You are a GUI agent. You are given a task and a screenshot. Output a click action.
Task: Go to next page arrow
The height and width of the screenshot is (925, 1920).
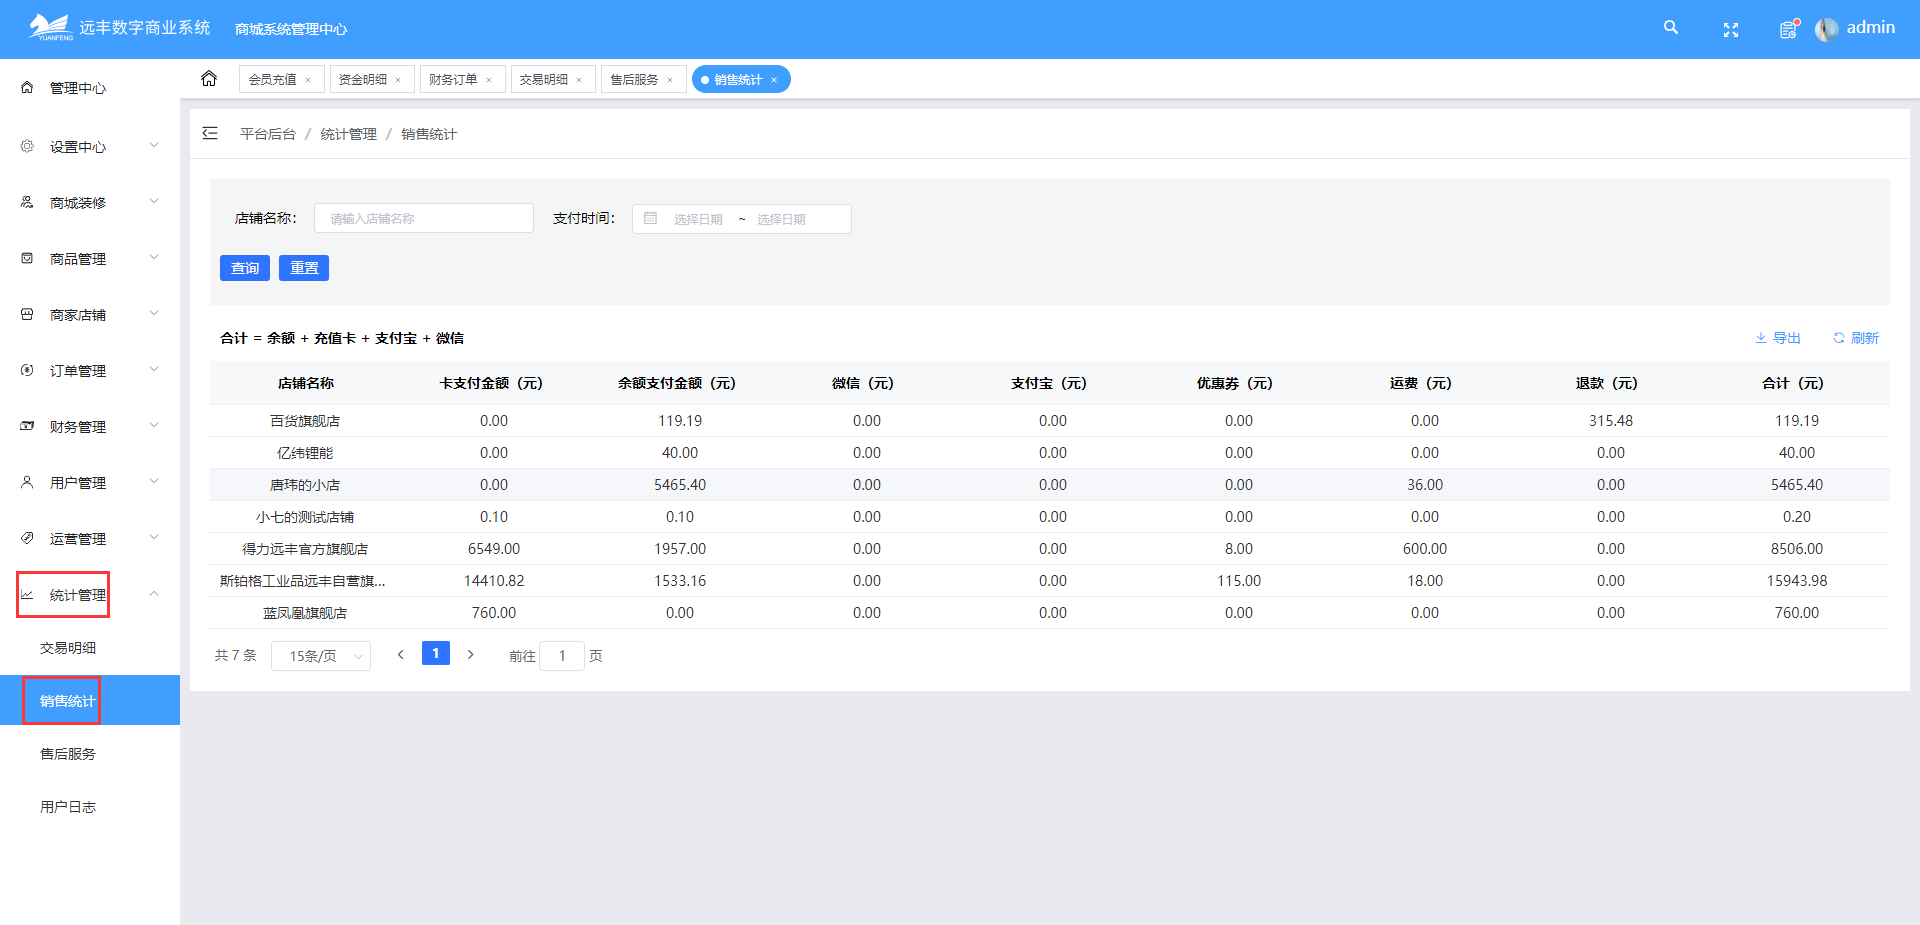(470, 654)
